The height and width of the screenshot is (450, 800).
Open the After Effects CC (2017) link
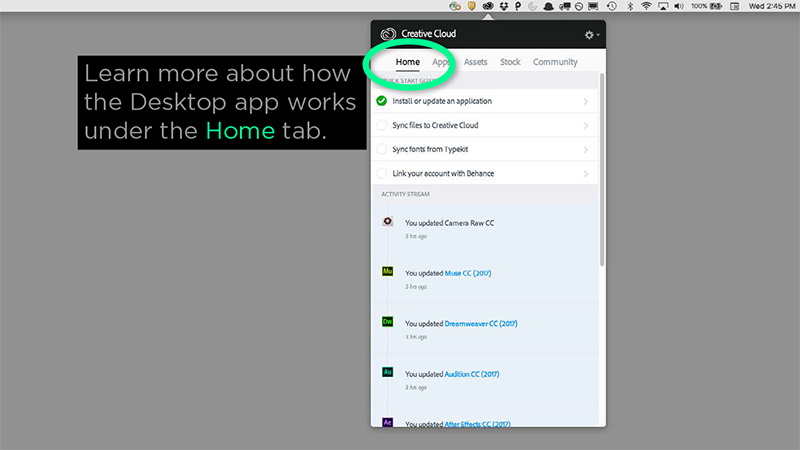tap(478, 424)
